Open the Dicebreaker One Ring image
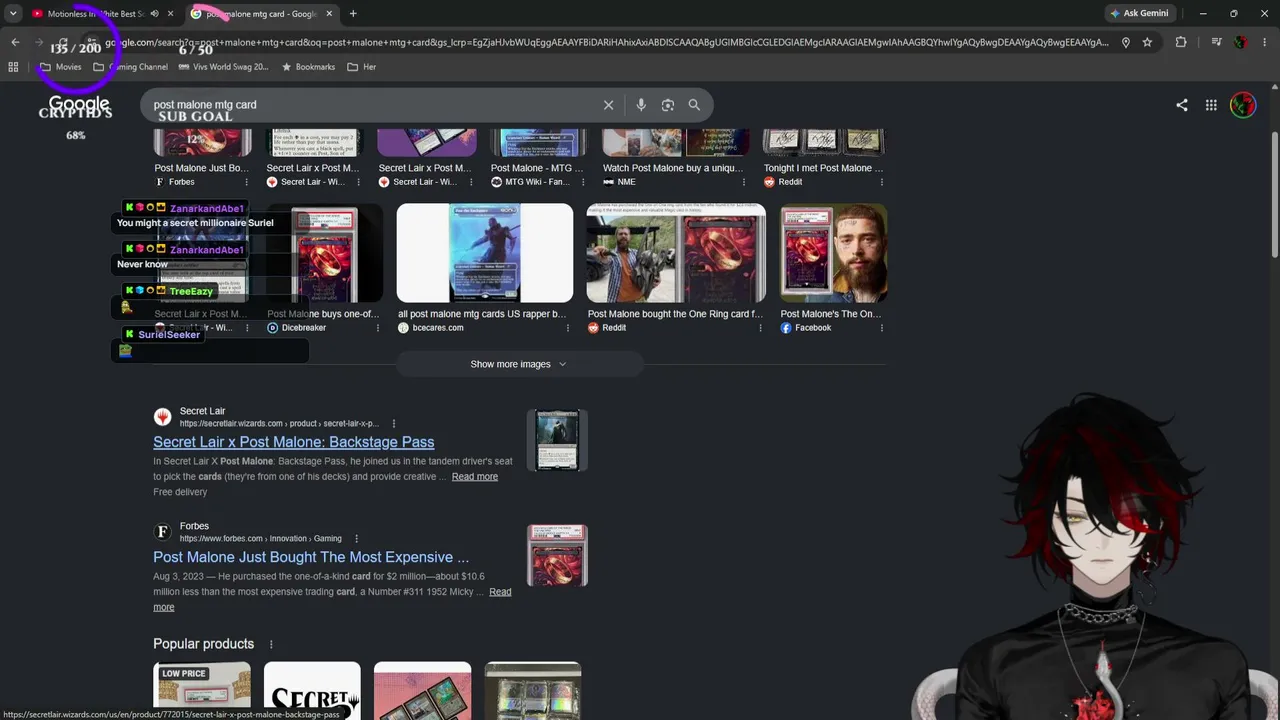 [x=325, y=253]
